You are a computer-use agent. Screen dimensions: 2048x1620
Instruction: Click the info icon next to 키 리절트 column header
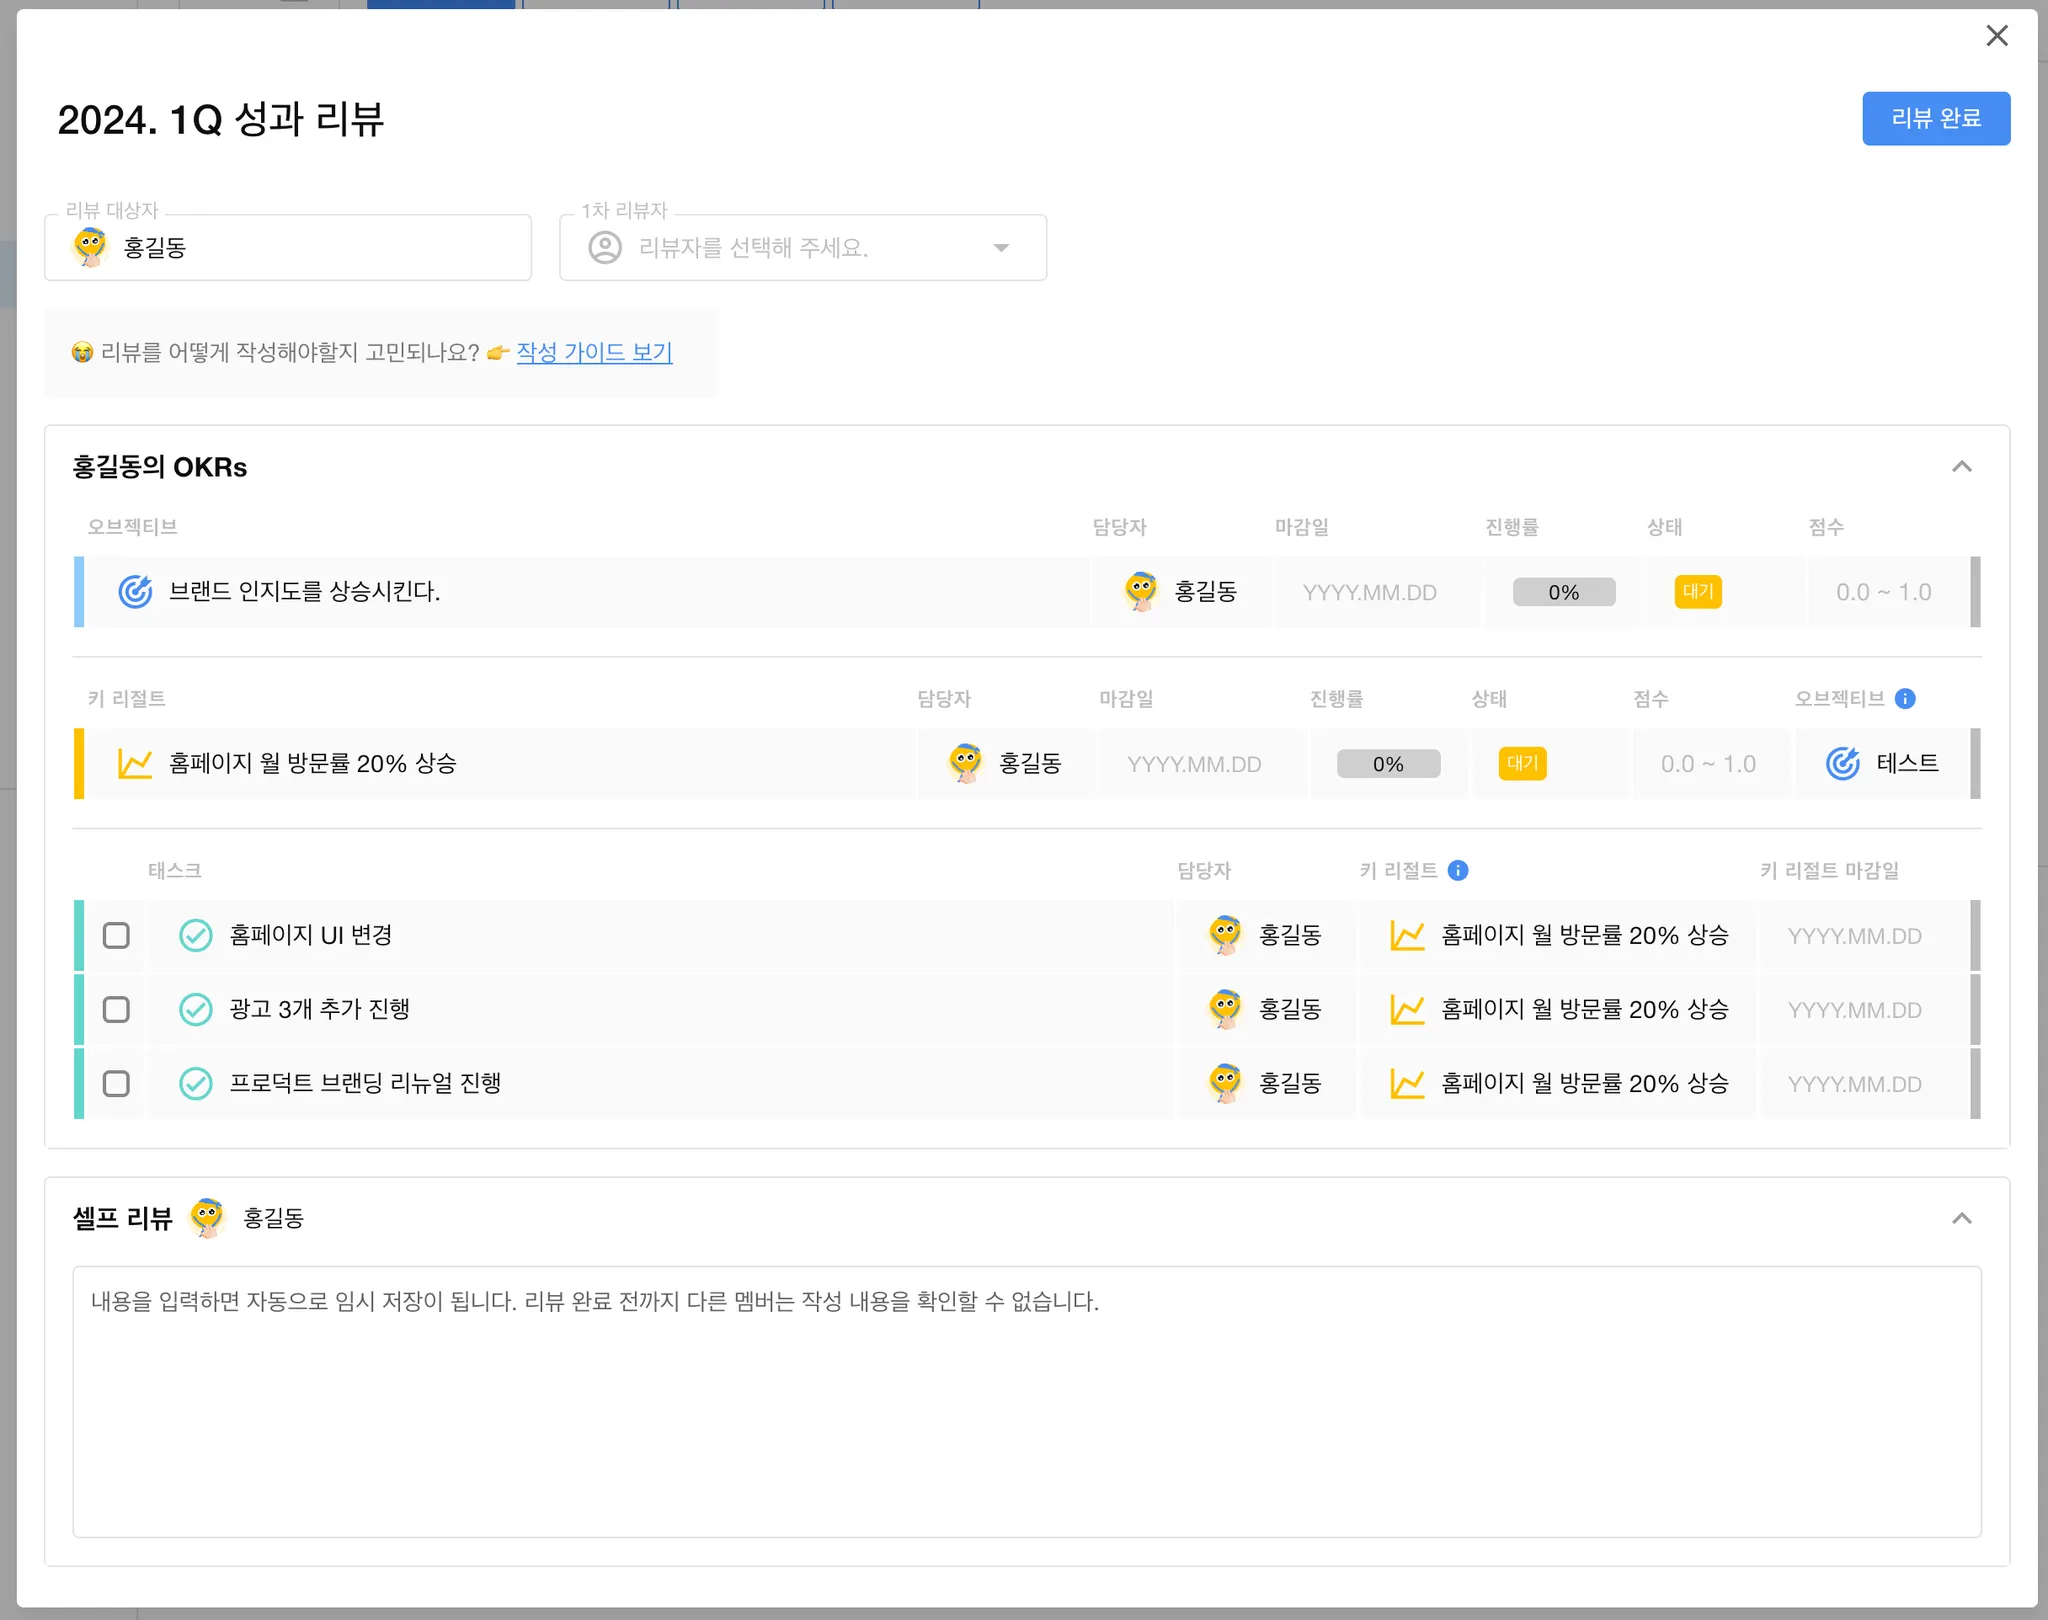tap(1458, 871)
